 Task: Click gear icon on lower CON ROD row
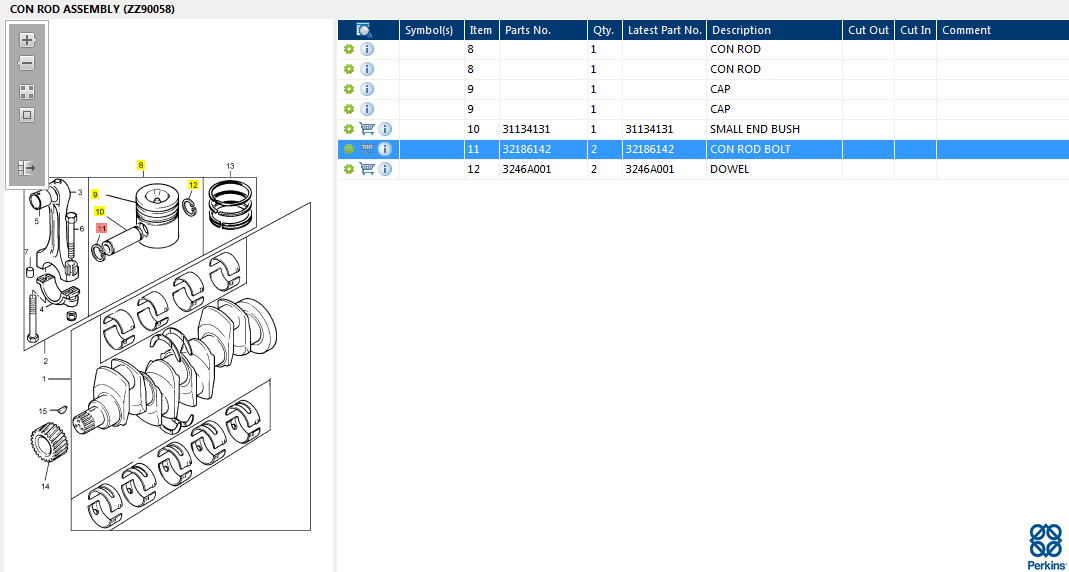click(349, 69)
